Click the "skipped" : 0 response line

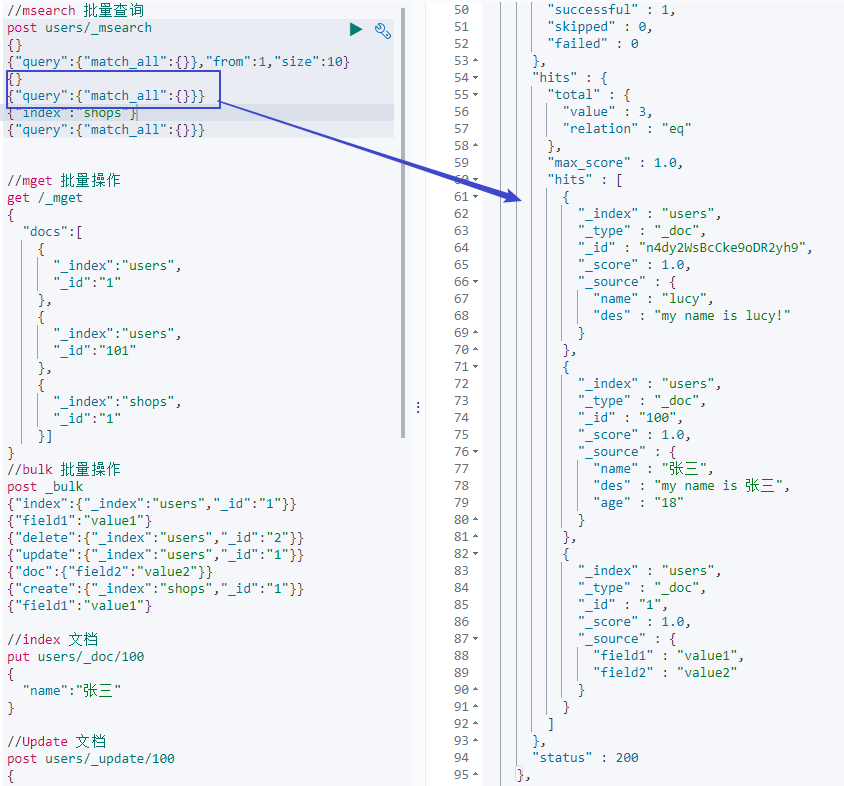pos(600,27)
